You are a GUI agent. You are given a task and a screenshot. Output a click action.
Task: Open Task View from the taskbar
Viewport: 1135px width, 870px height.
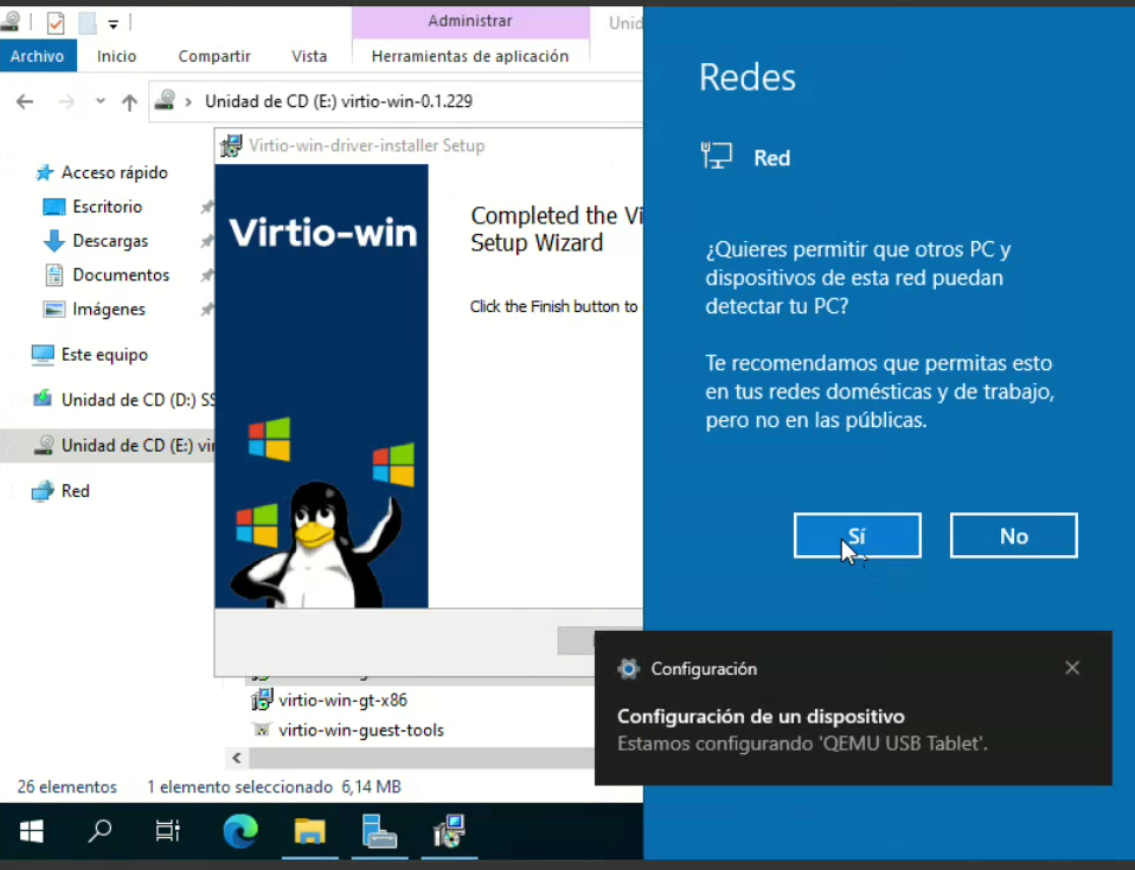(x=168, y=831)
